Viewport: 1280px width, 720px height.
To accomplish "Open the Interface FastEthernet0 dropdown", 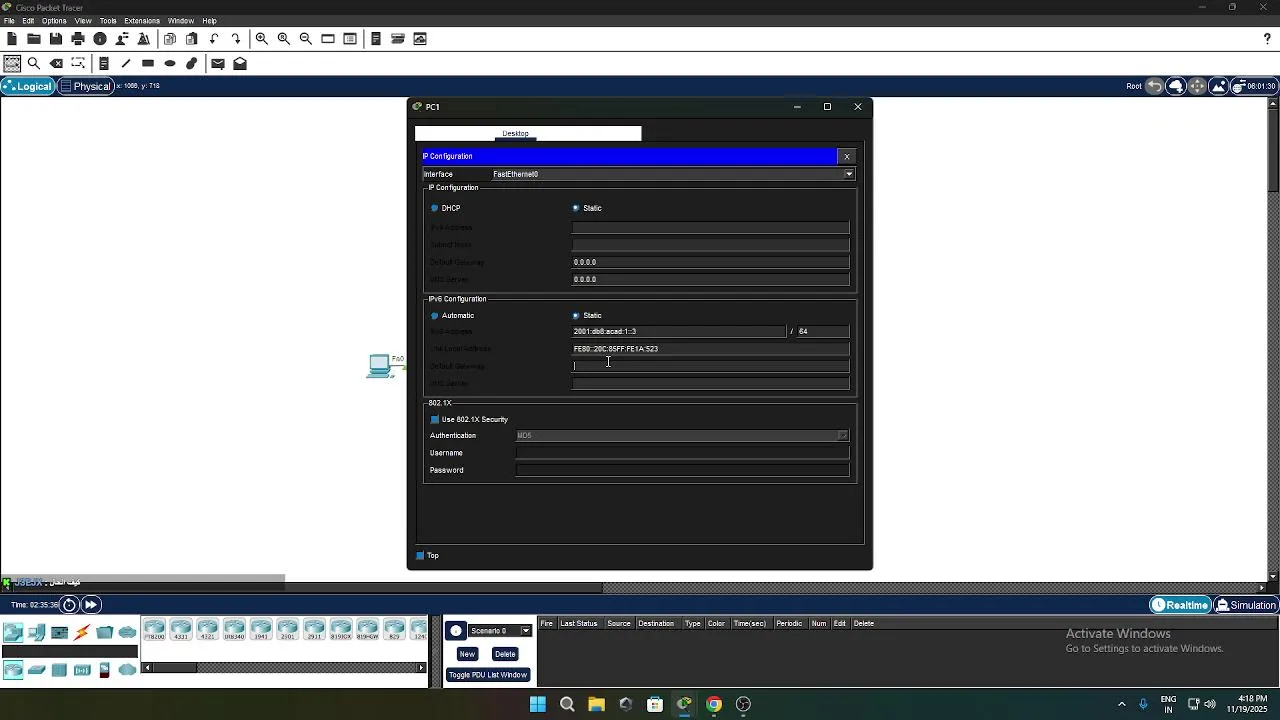I will coord(672,174).
